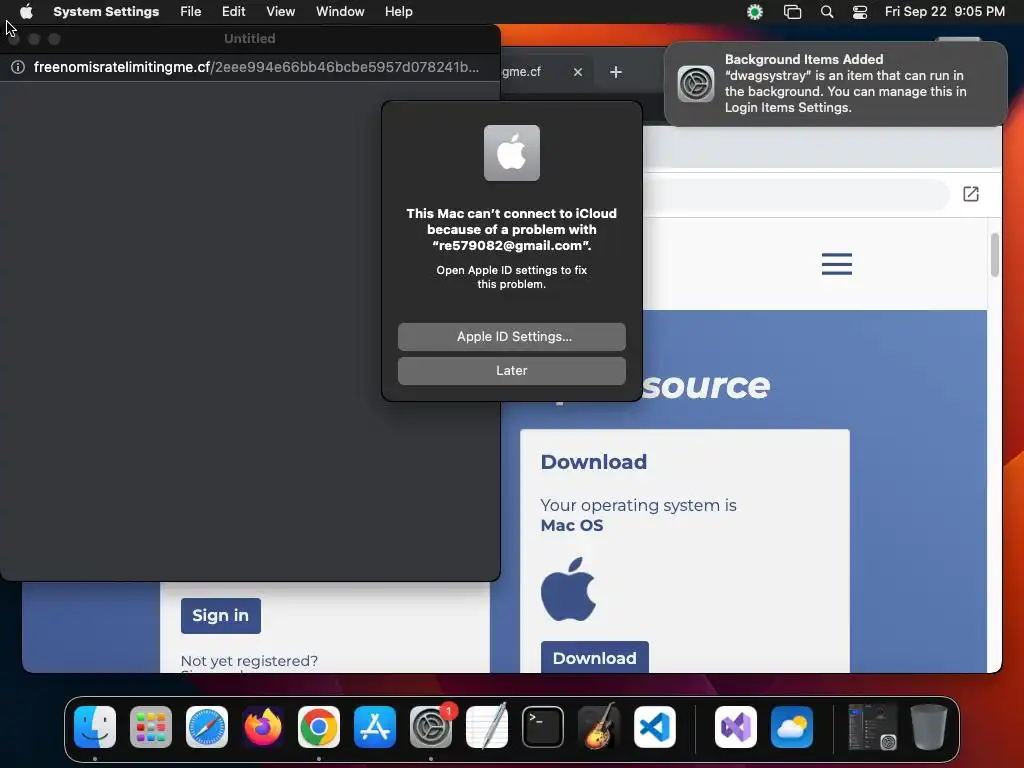Click the site info icon beside URL
The width and height of the screenshot is (1024, 768).
coord(18,67)
